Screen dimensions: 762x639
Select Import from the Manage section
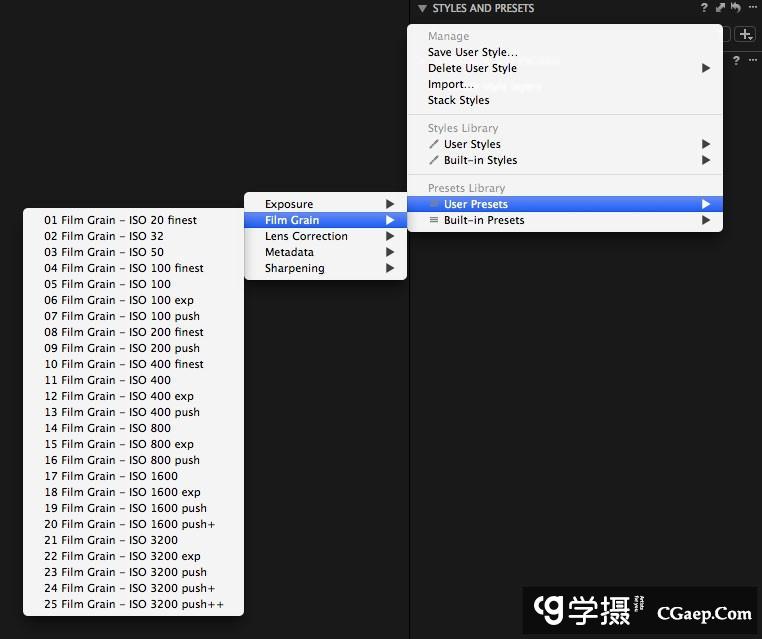451,84
